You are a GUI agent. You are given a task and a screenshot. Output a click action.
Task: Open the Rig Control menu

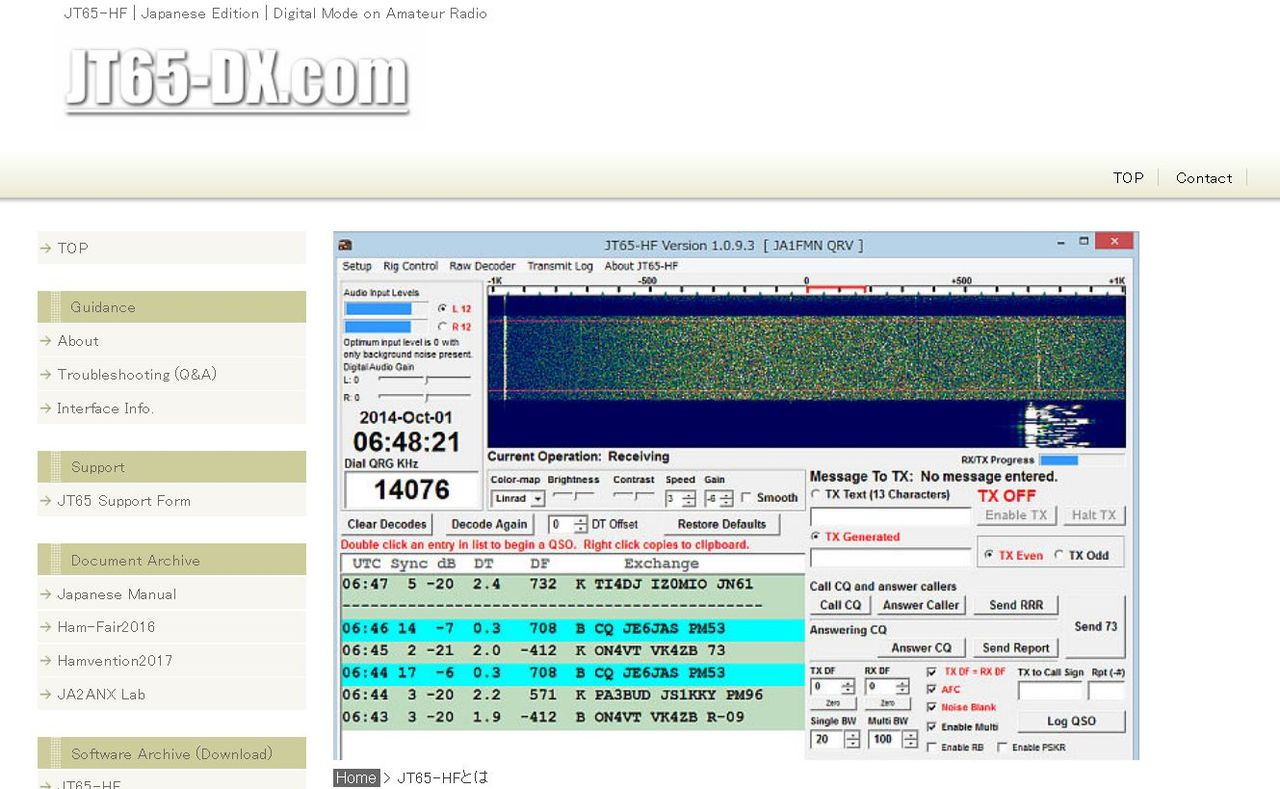click(410, 266)
